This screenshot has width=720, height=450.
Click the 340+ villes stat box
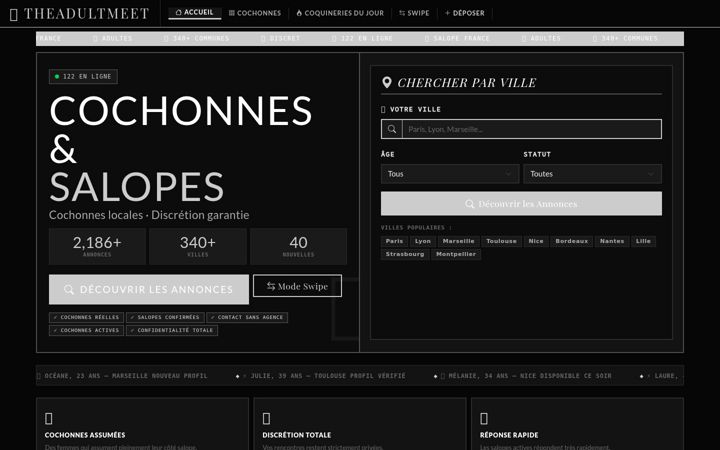point(197,247)
